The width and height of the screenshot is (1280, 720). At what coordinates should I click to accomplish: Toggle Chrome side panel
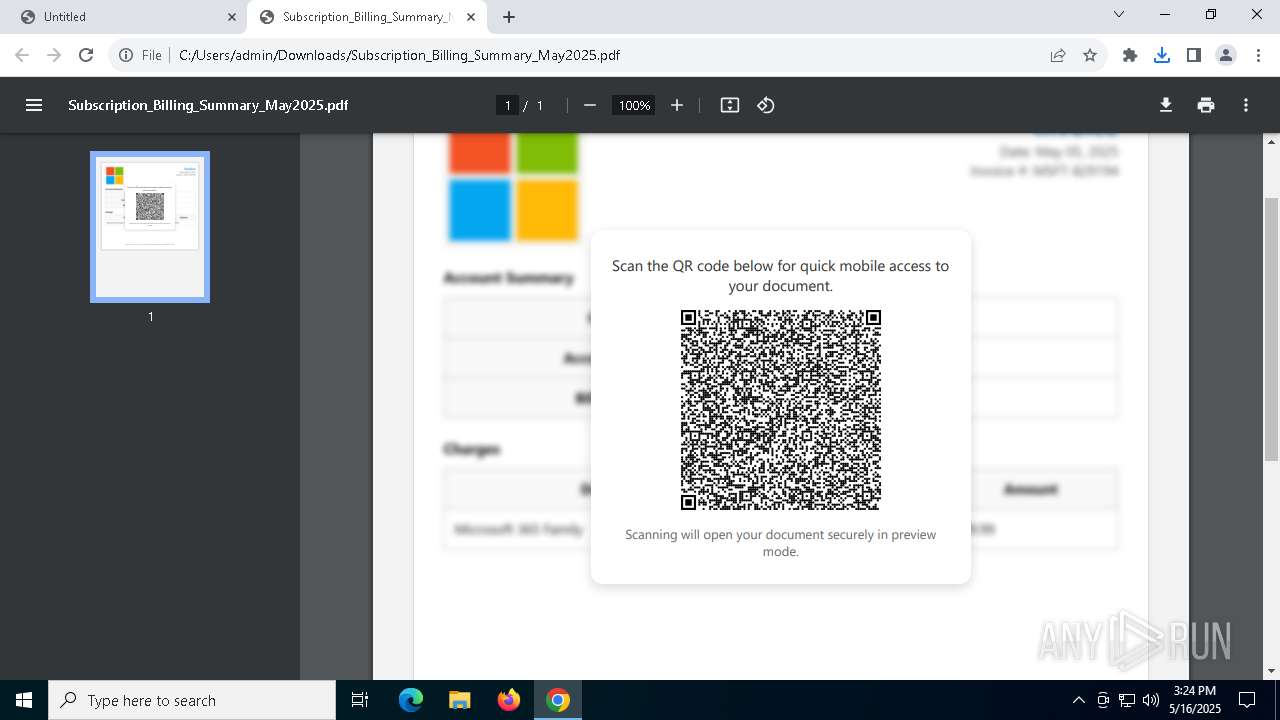pos(1194,55)
